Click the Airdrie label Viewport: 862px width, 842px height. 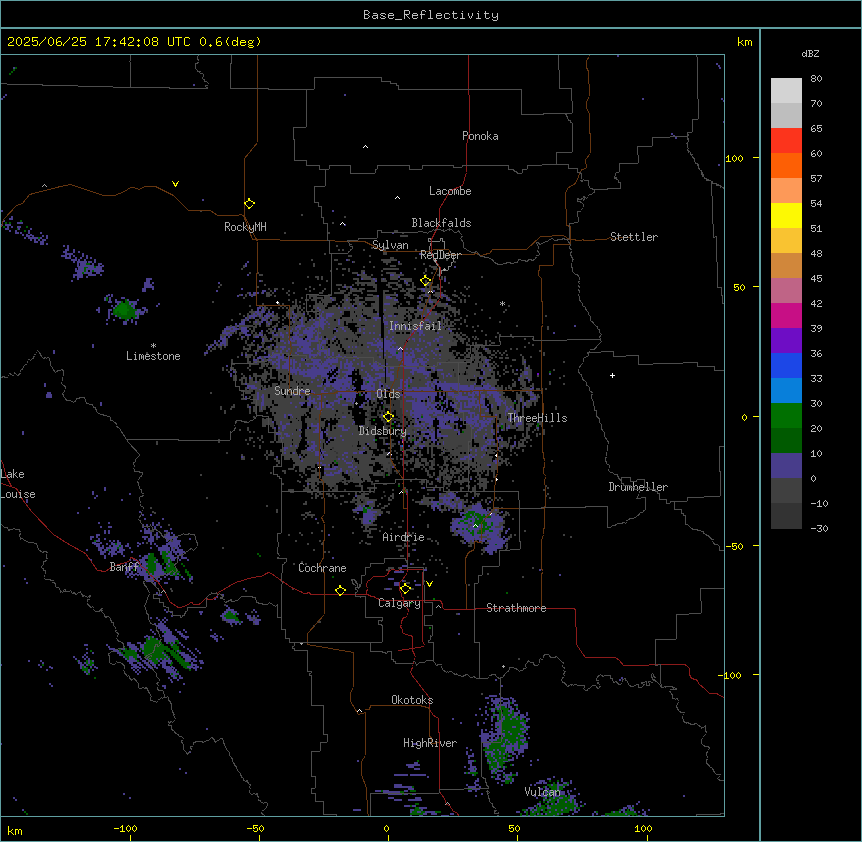[x=404, y=537]
